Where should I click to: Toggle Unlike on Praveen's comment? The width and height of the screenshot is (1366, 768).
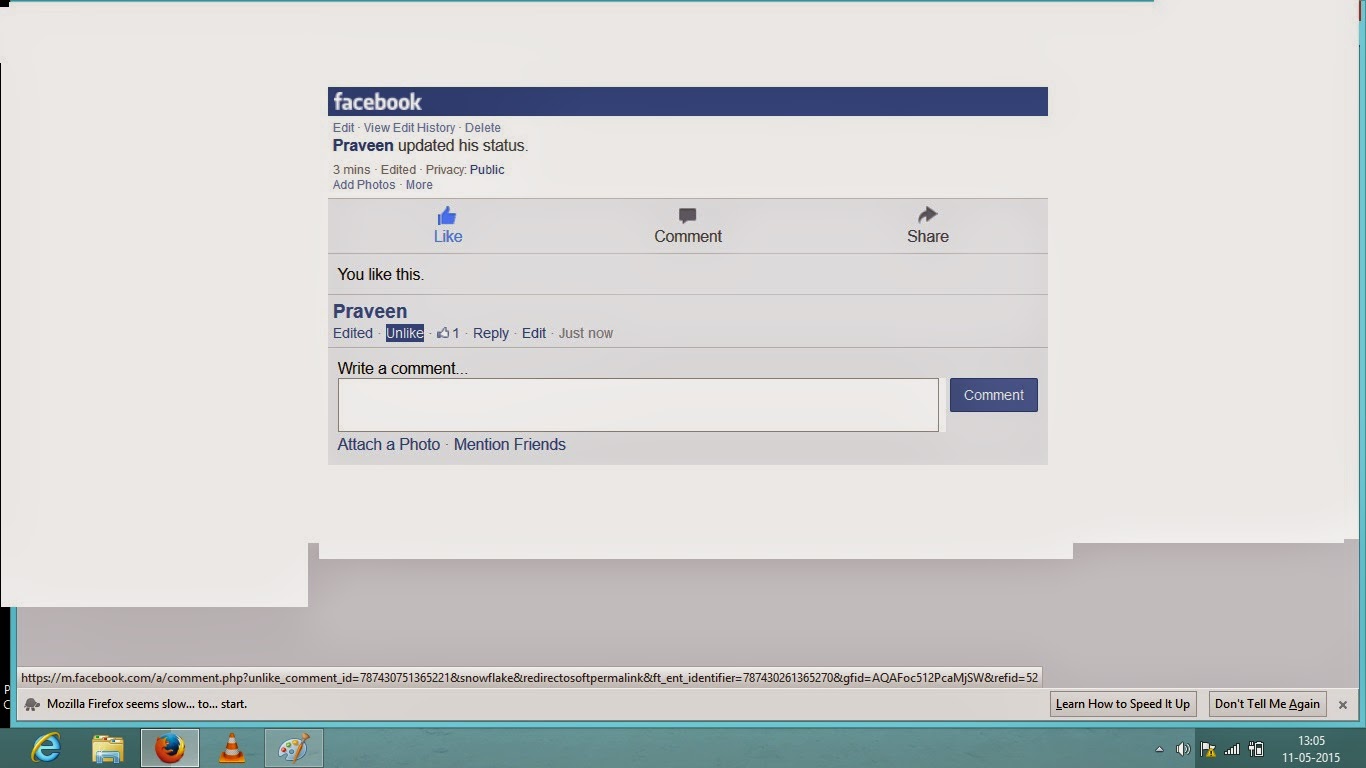click(x=404, y=333)
